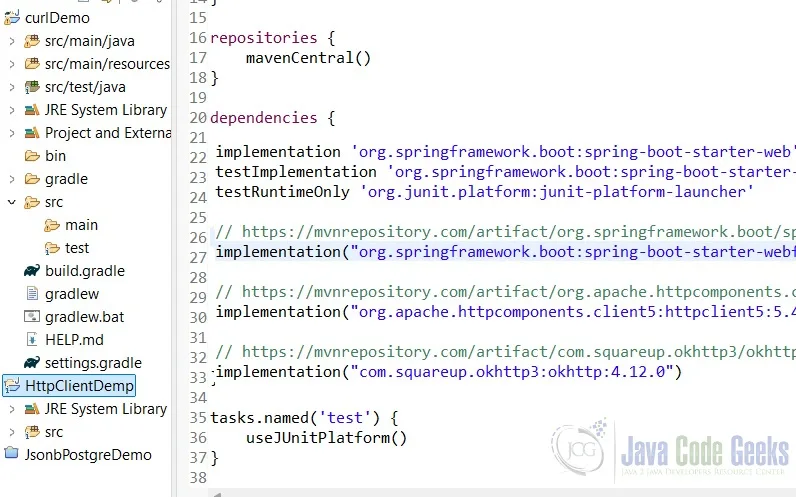The width and height of the screenshot is (796, 497).
Task: Open settings.gradle file
Action: coord(93,363)
